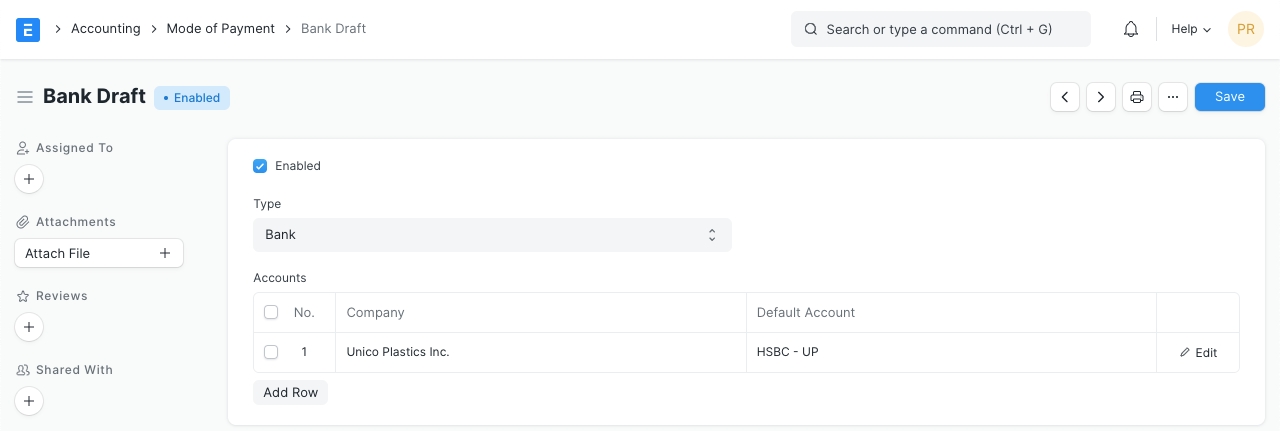Navigate to Accounting breadcrumb

pos(105,29)
